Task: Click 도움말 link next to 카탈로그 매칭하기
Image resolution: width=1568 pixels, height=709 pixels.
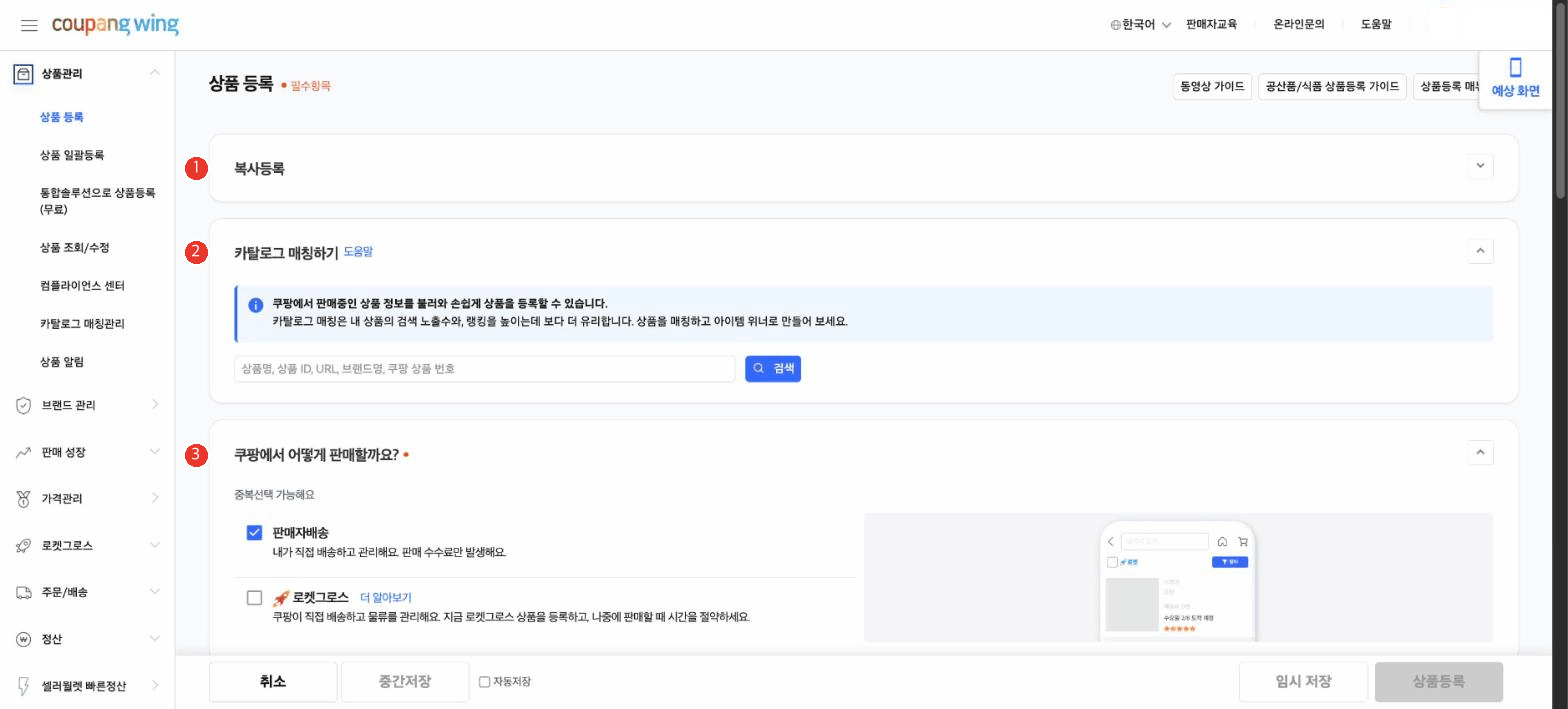Action: pos(358,252)
